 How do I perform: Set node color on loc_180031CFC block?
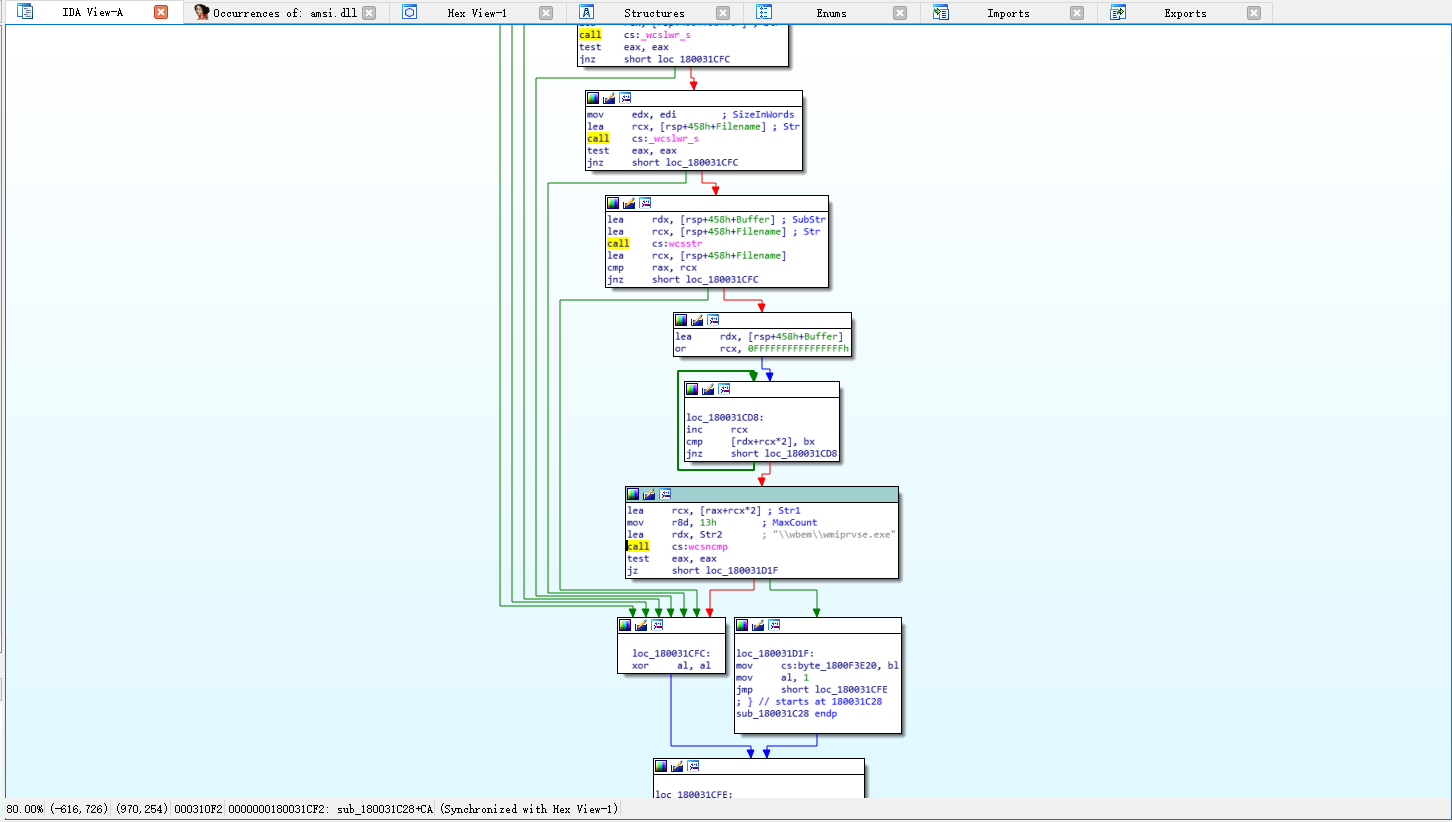625,625
